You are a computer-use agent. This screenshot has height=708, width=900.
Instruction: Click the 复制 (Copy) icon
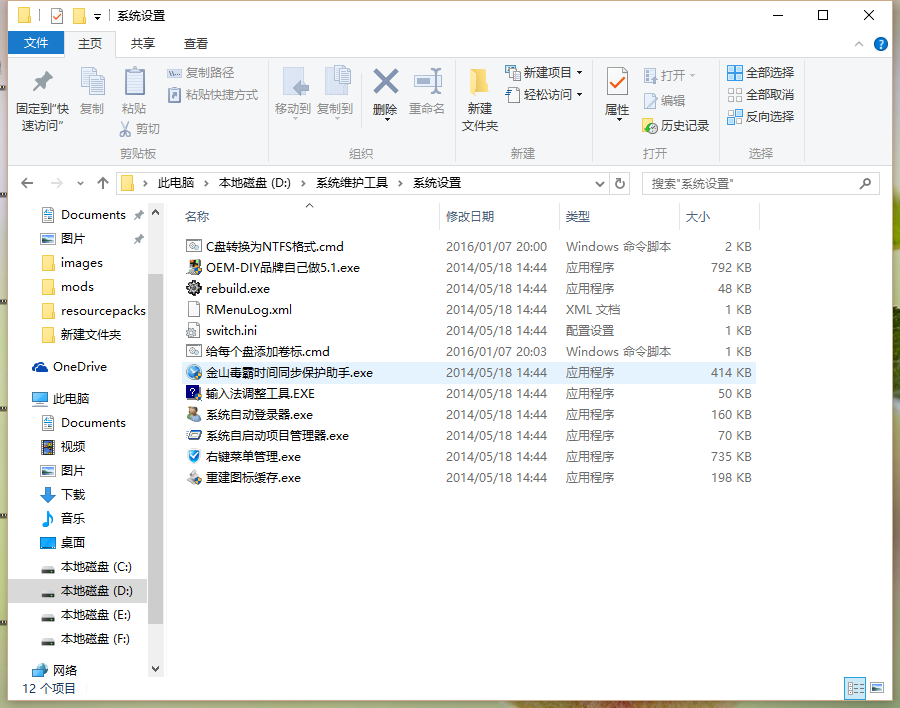point(92,90)
